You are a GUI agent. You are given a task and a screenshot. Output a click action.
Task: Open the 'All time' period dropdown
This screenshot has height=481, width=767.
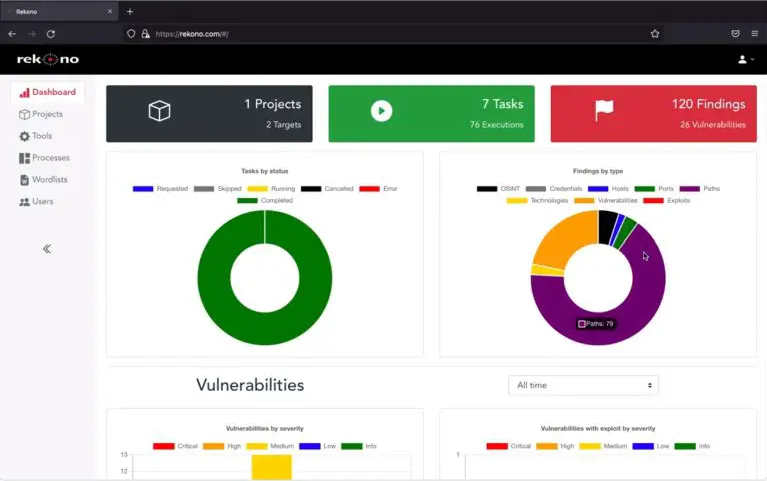tap(583, 385)
